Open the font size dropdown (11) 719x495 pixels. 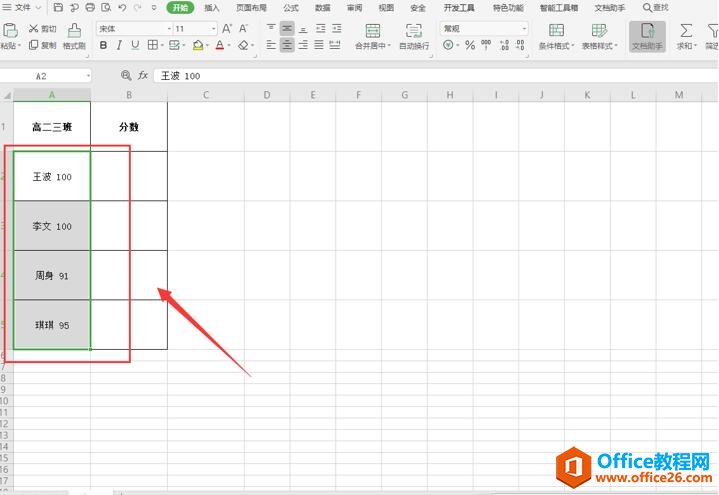[x=213, y=28]
